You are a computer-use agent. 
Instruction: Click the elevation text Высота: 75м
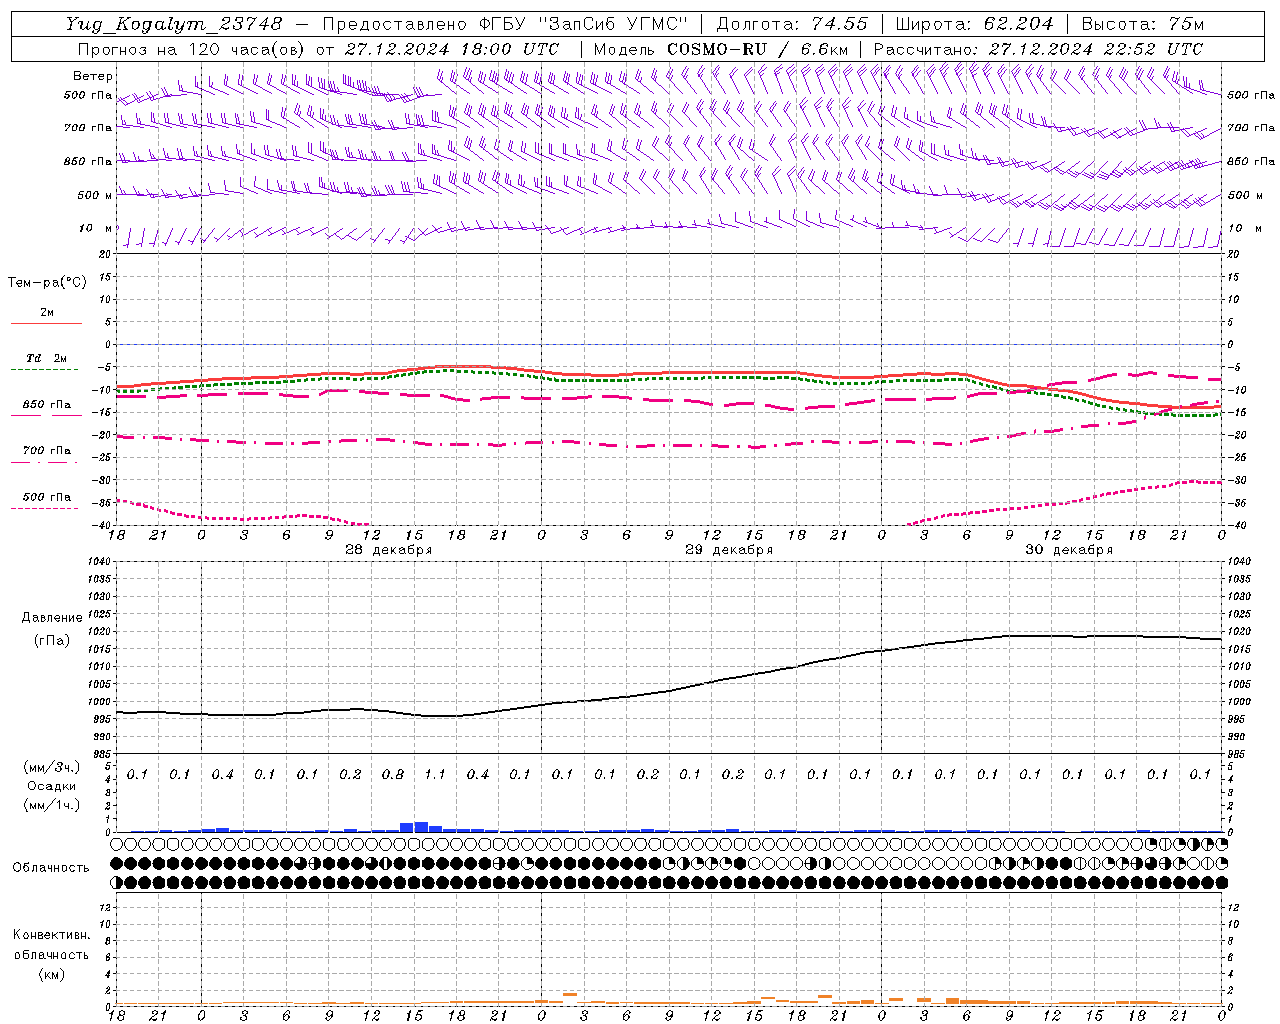pyautogui.click(x=1142, y=24)
